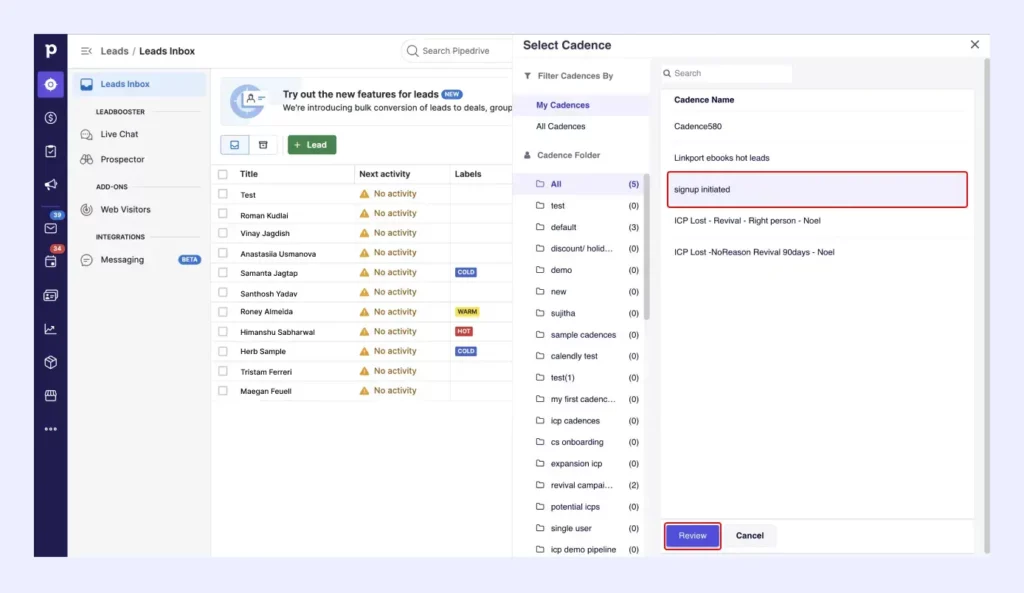Click the cadence Search input field

(x=726, y=73)
